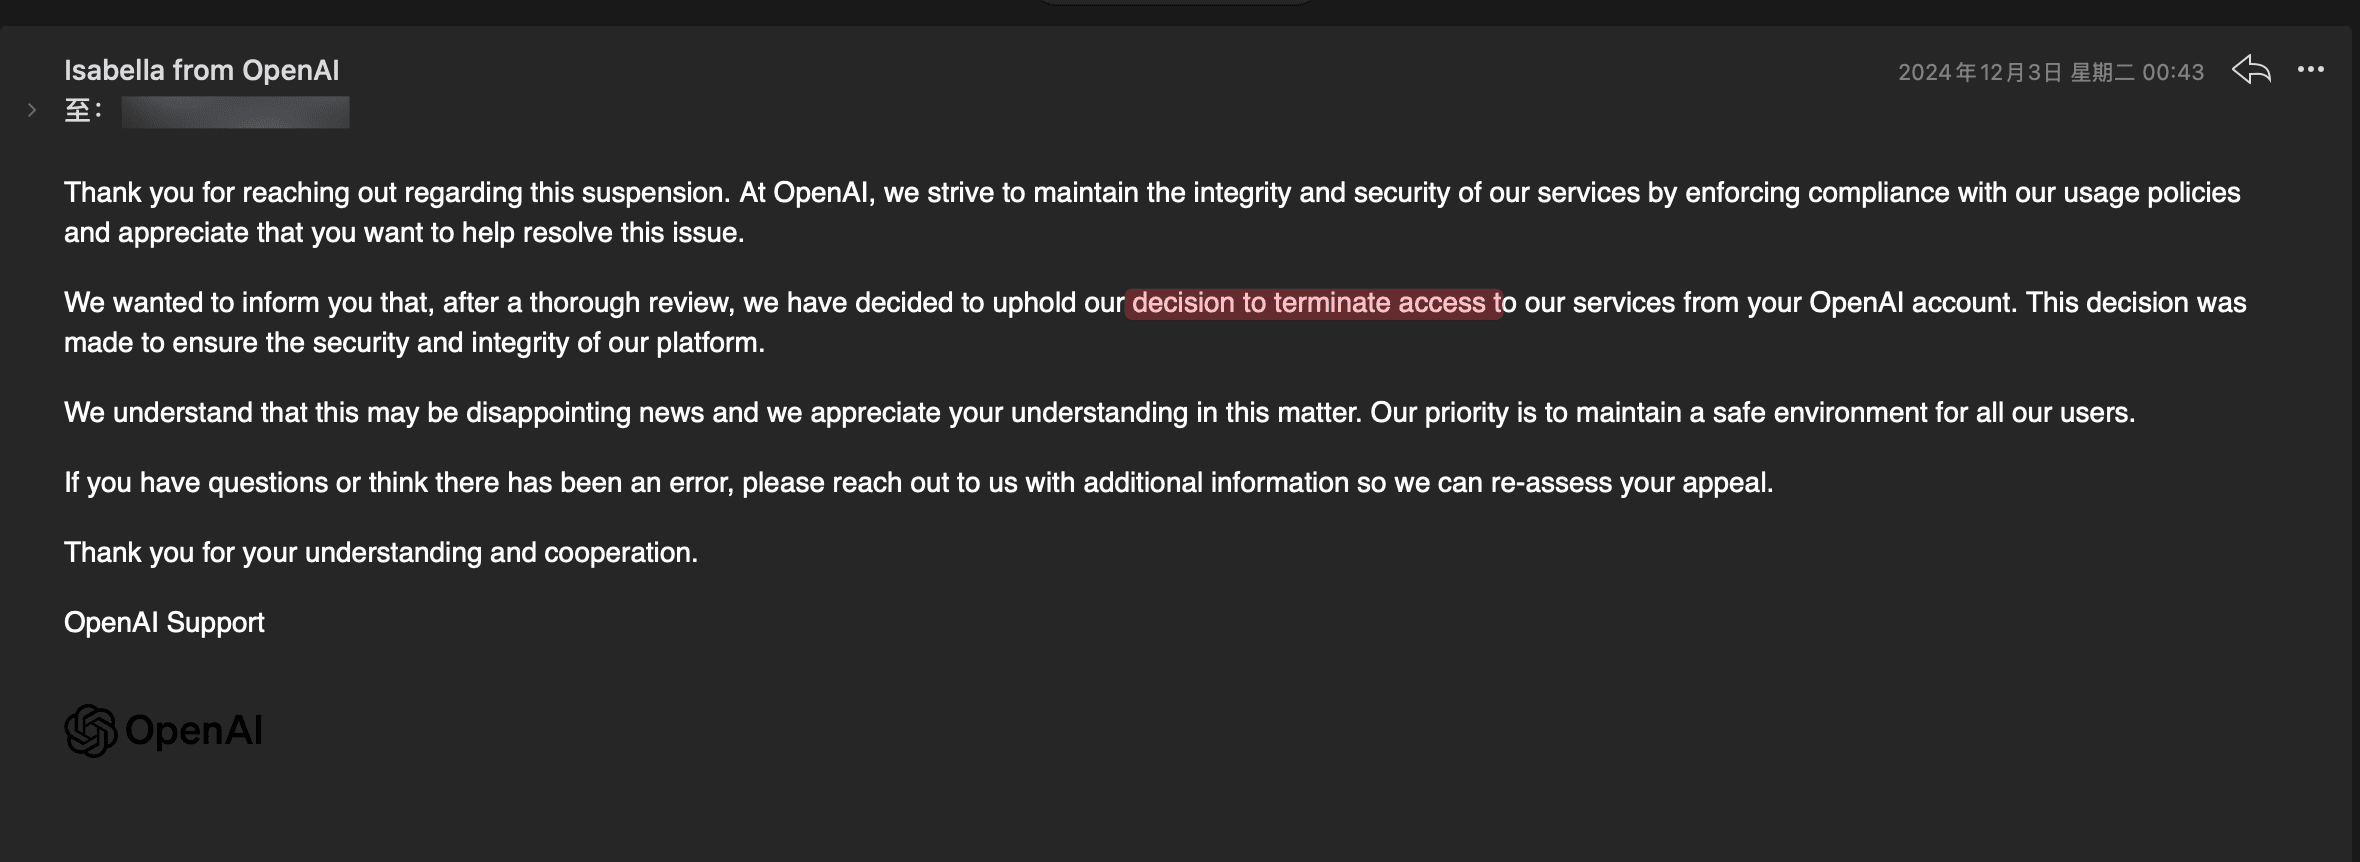Click Thank you for your understanding line
2360x862 pixels.
click(x=381, y=553)
